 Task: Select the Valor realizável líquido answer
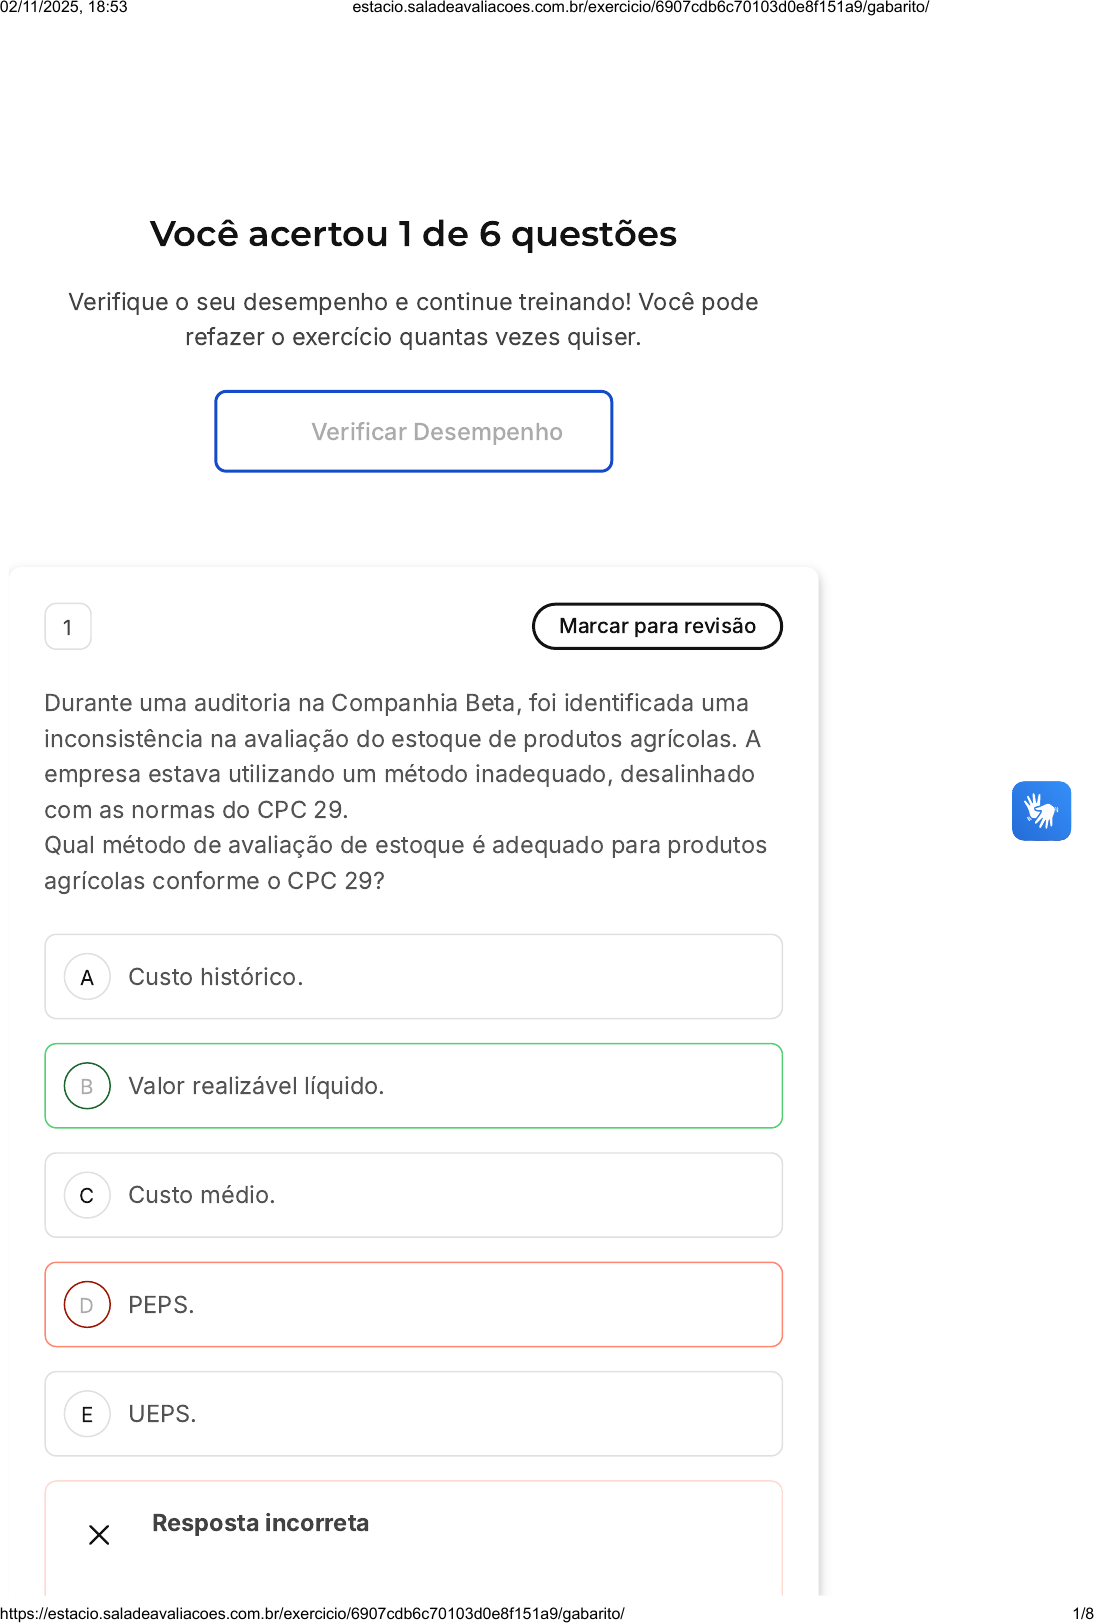[x=256, y=1086]
